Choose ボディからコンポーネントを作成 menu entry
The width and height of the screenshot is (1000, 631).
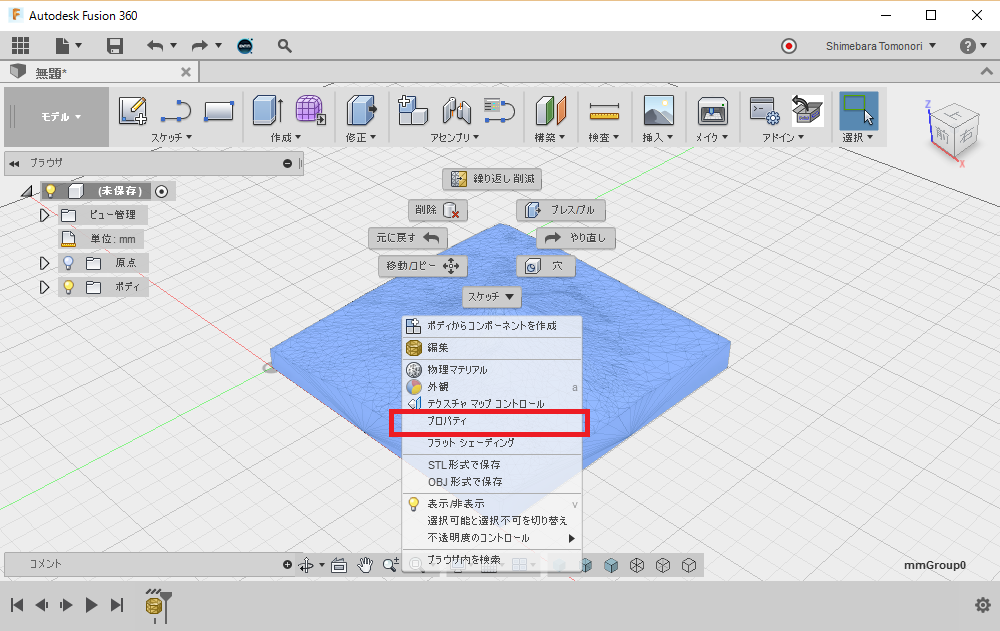tap(492, 325)
